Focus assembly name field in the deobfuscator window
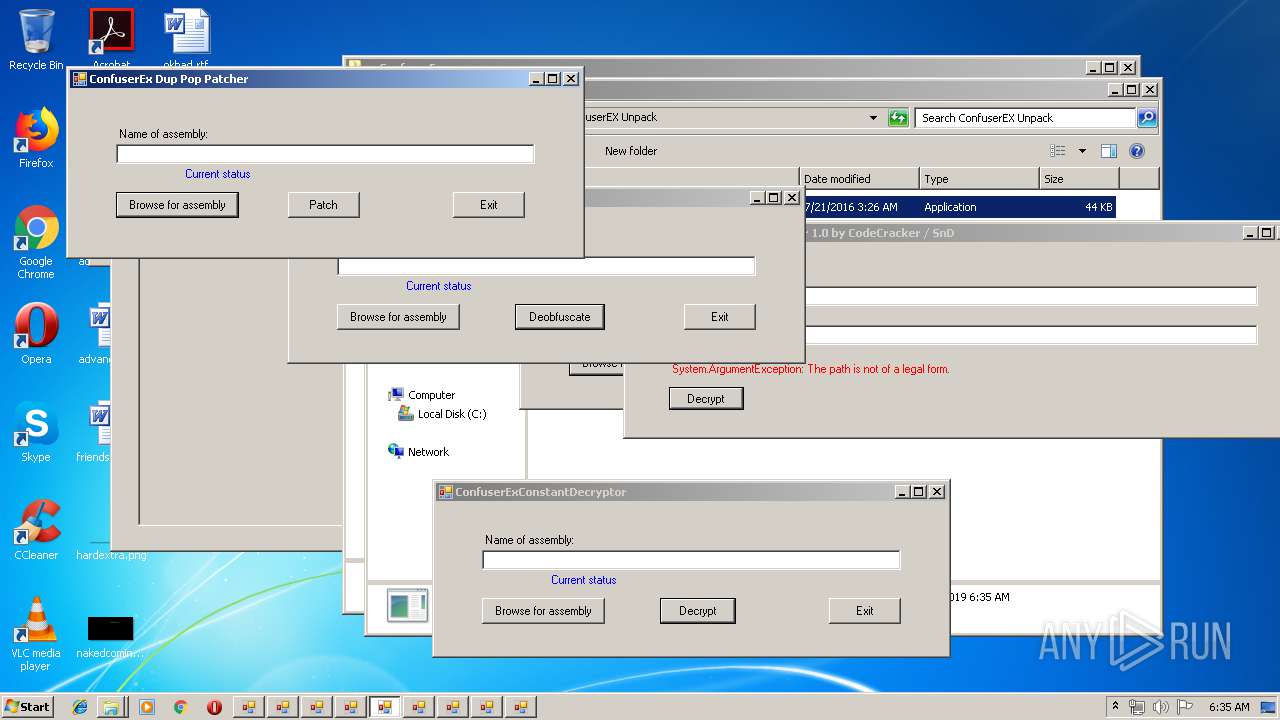Screen dimensions: 1280x720 (546, 266)
